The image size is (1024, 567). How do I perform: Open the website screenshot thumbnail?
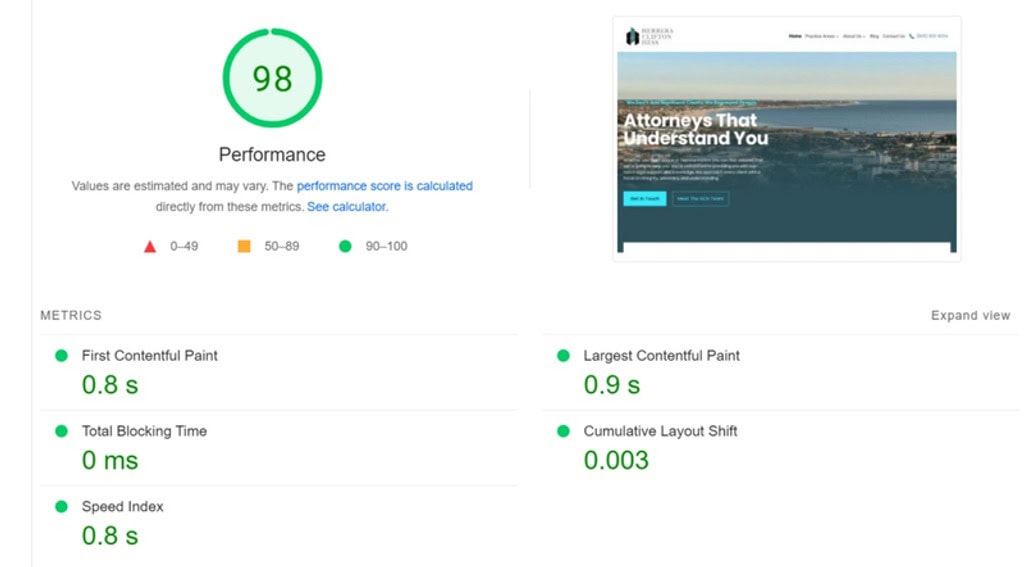click(787, 139)
